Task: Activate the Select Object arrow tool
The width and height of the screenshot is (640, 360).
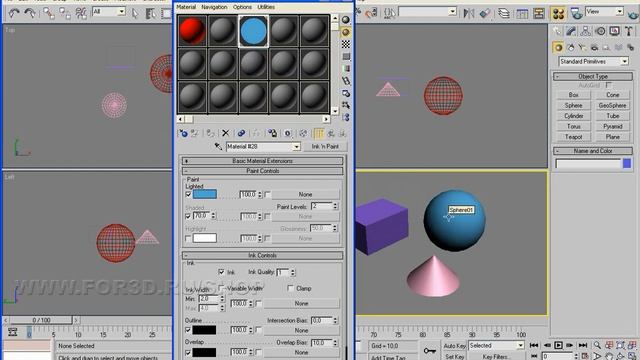Action: pyautogui.click(x=135, y=13)
